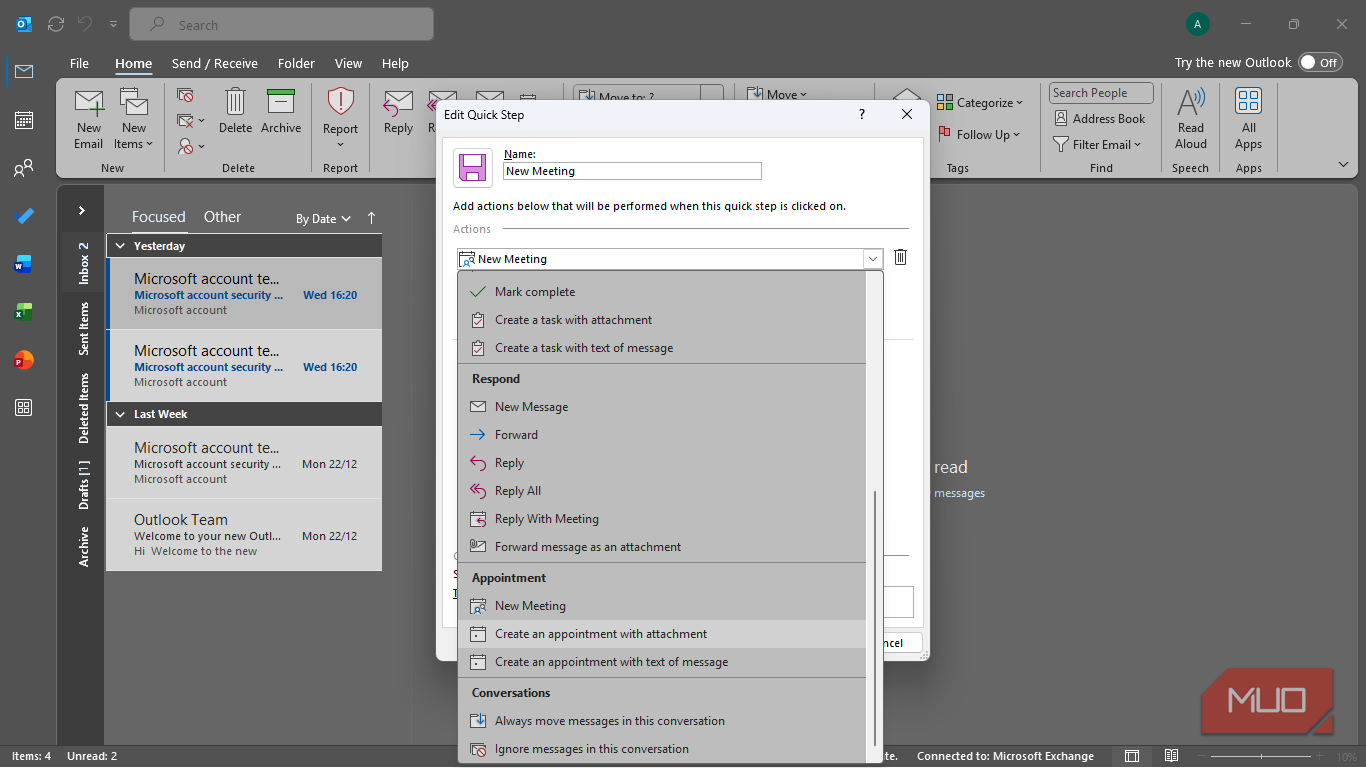Click the dialog help question mark
The width and height of the screenshot is (1366, 768).
click(862, 114)
